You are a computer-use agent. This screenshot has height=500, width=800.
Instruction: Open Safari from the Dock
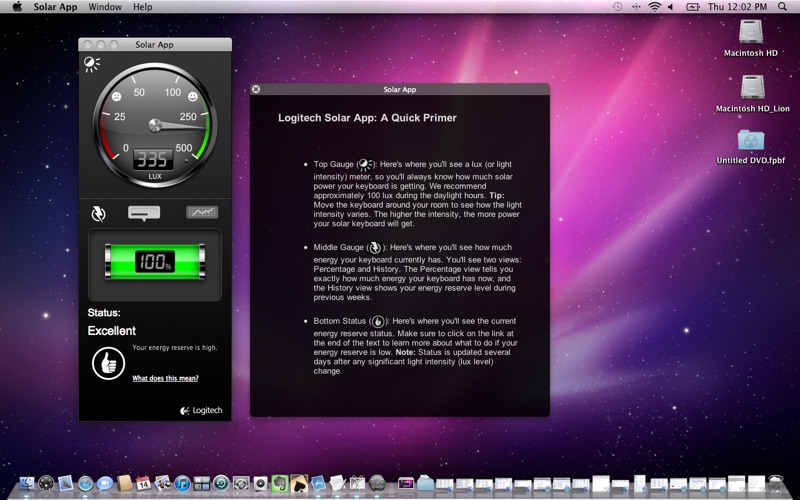(x=85, y=483)
